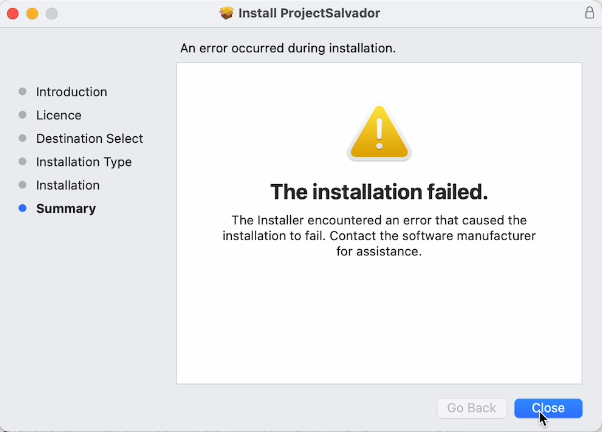Click the grey bullet beside Introduction
Viewport: 602px width, 432px height.
click(x=22, y=92)
